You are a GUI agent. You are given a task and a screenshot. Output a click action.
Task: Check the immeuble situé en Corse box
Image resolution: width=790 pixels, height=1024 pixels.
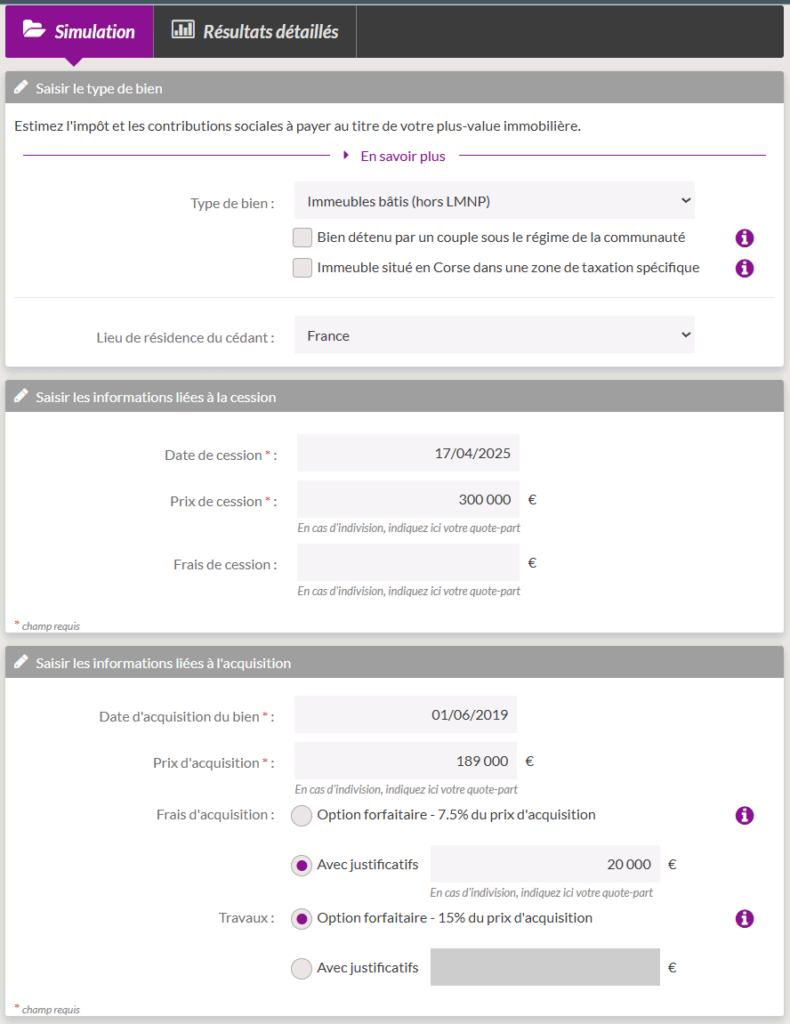tap(302, 268)
